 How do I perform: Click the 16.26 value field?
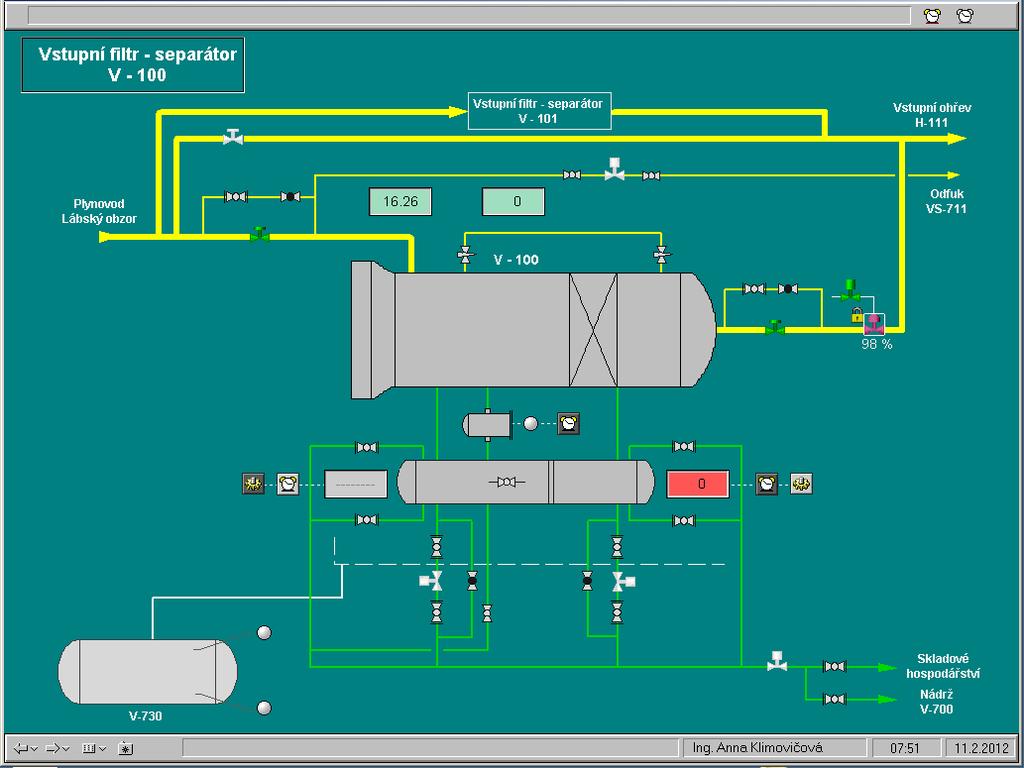[400, 201]
